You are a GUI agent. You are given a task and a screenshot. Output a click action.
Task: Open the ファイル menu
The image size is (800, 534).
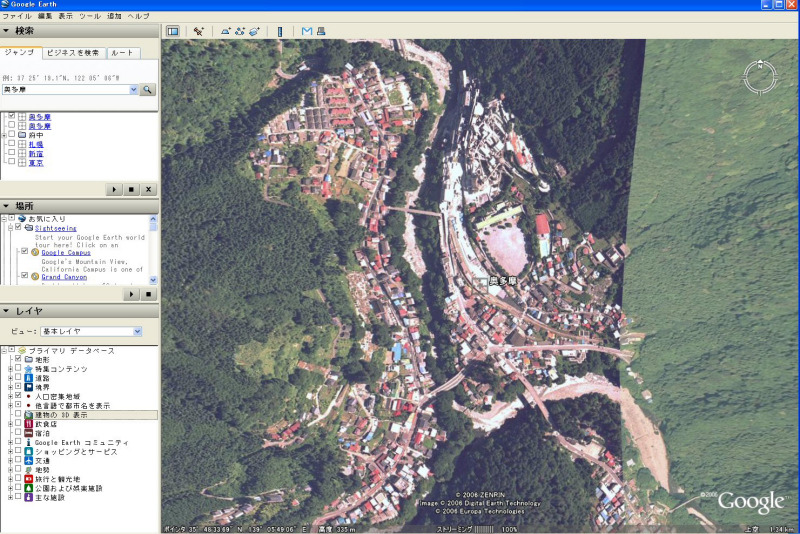[x=16, y=16]
